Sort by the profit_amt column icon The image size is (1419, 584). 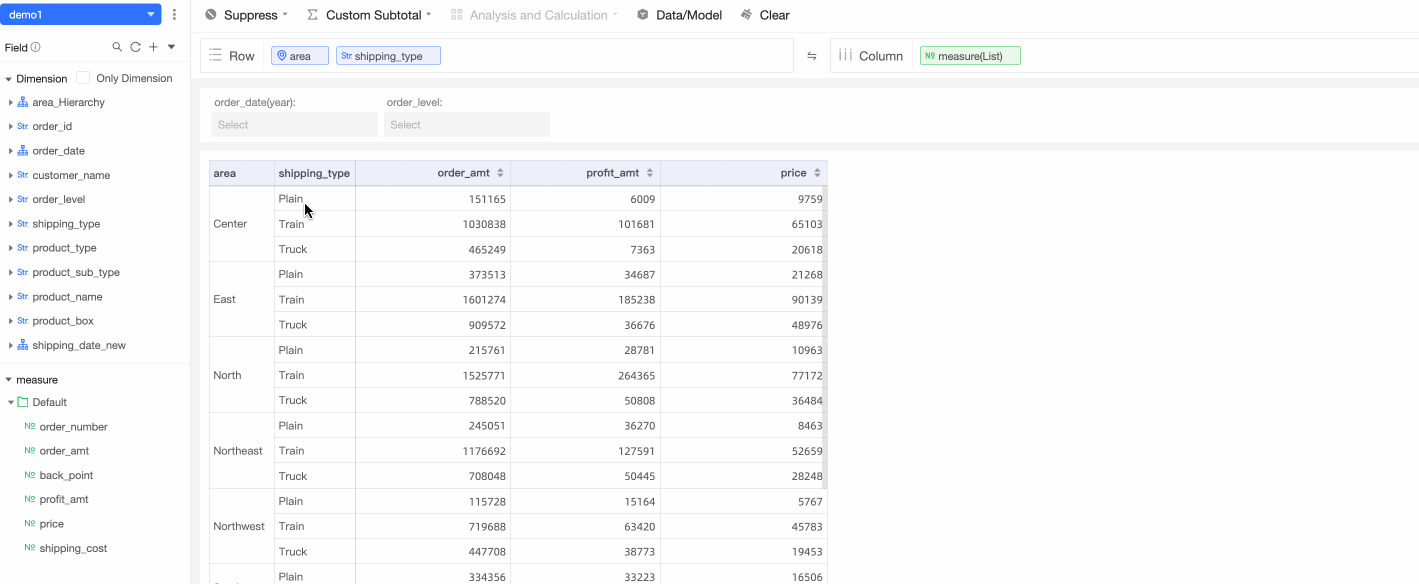click(650, 173)
